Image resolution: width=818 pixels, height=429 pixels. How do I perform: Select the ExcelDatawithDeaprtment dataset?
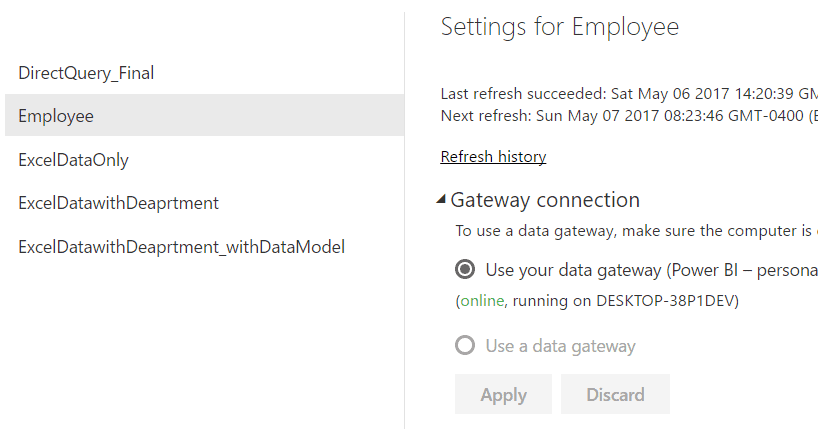tap(118, 203)
